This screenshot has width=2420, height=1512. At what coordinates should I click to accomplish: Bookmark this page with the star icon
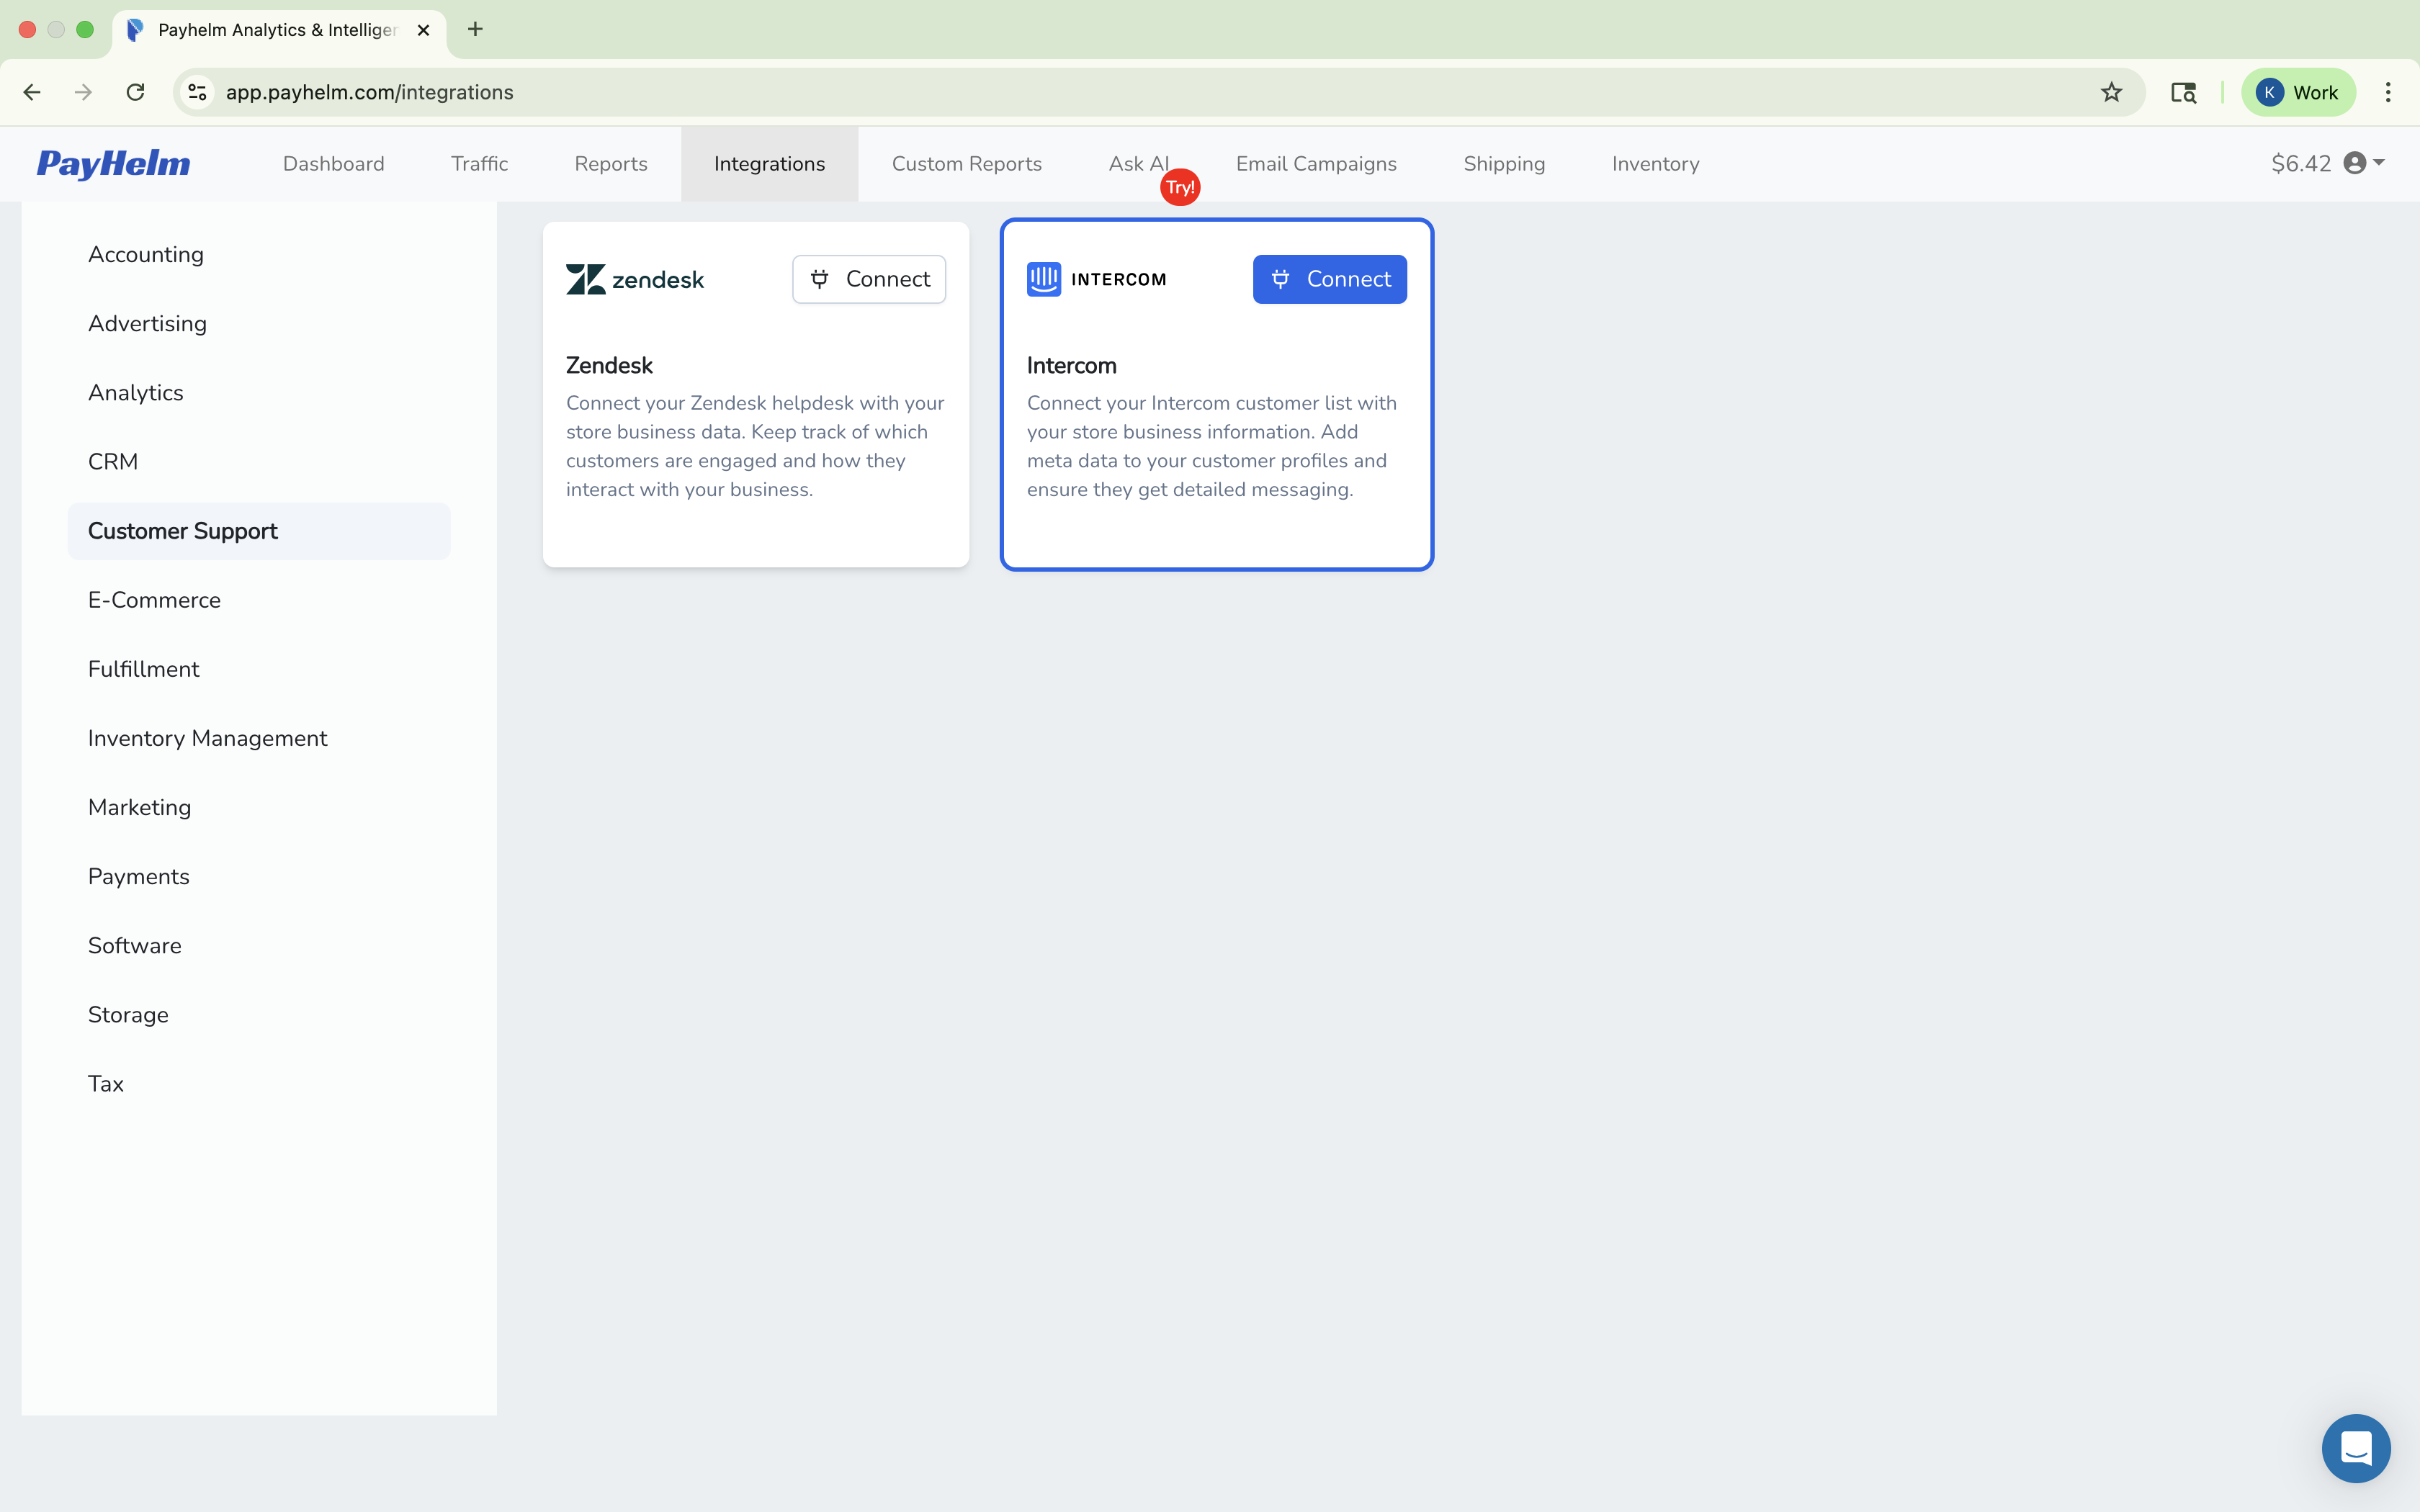tap(2111, 92)
